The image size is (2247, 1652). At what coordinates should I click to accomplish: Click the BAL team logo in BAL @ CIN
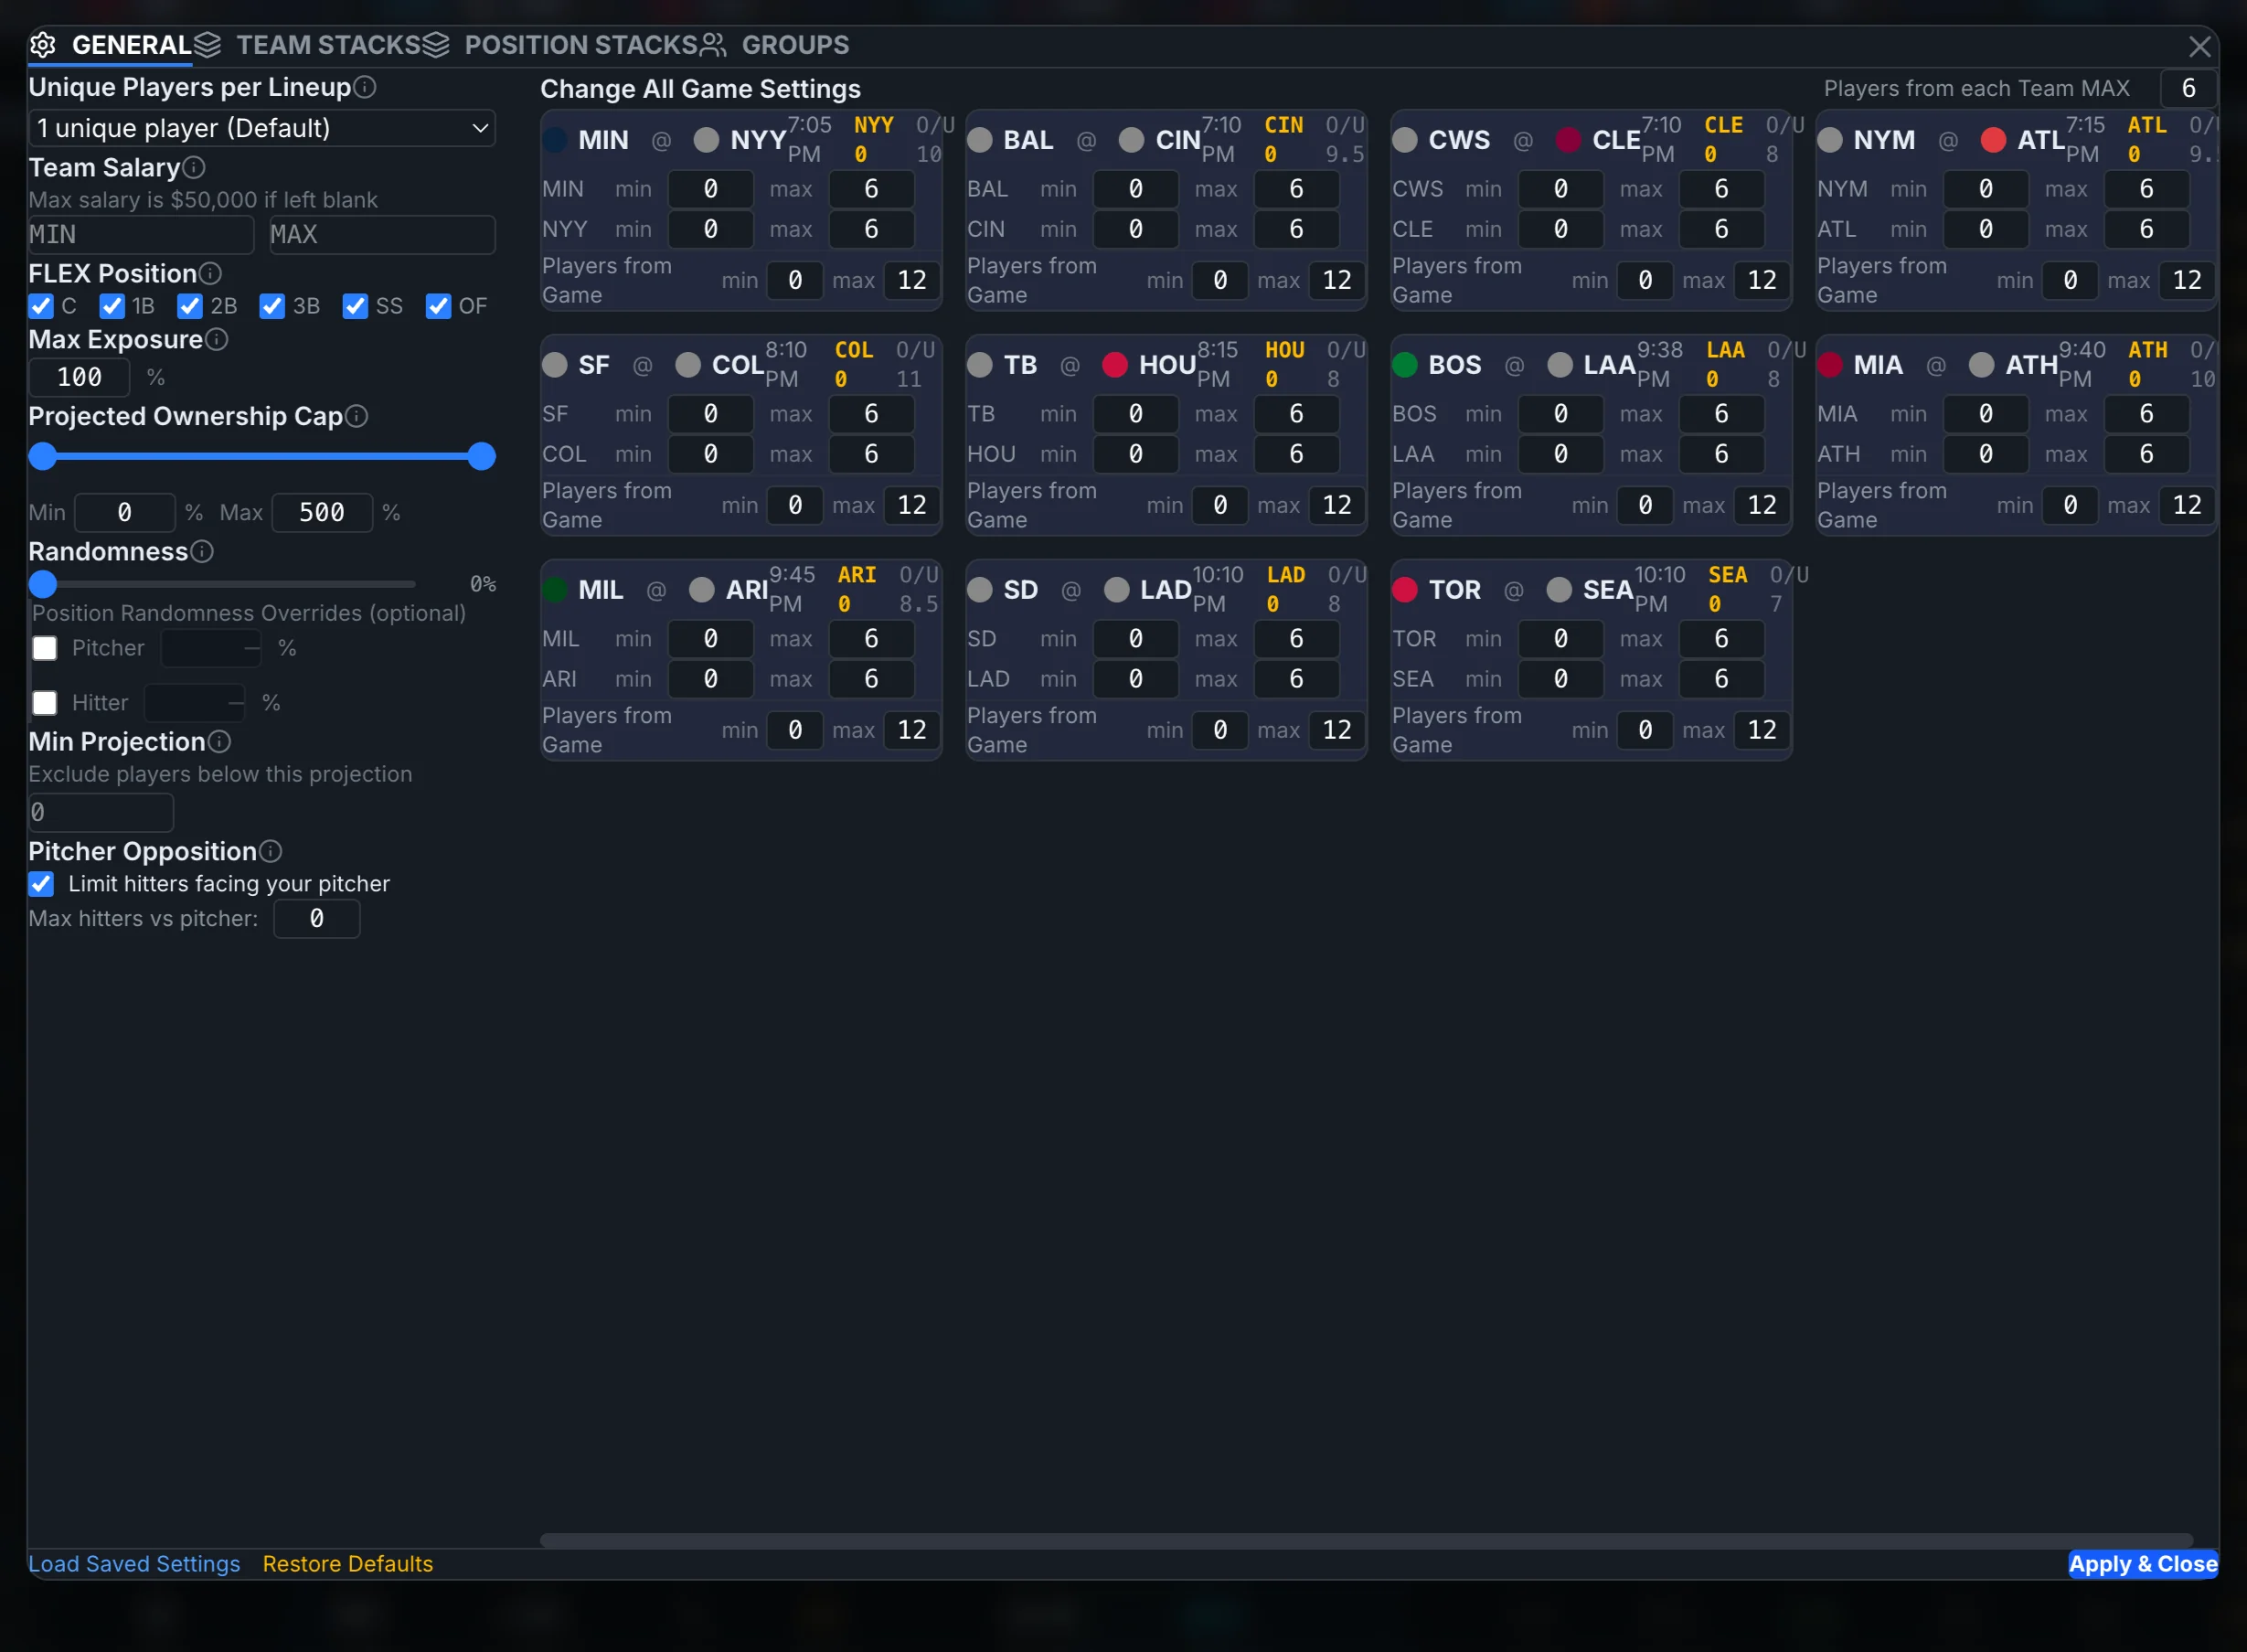[x=980, y=140]
